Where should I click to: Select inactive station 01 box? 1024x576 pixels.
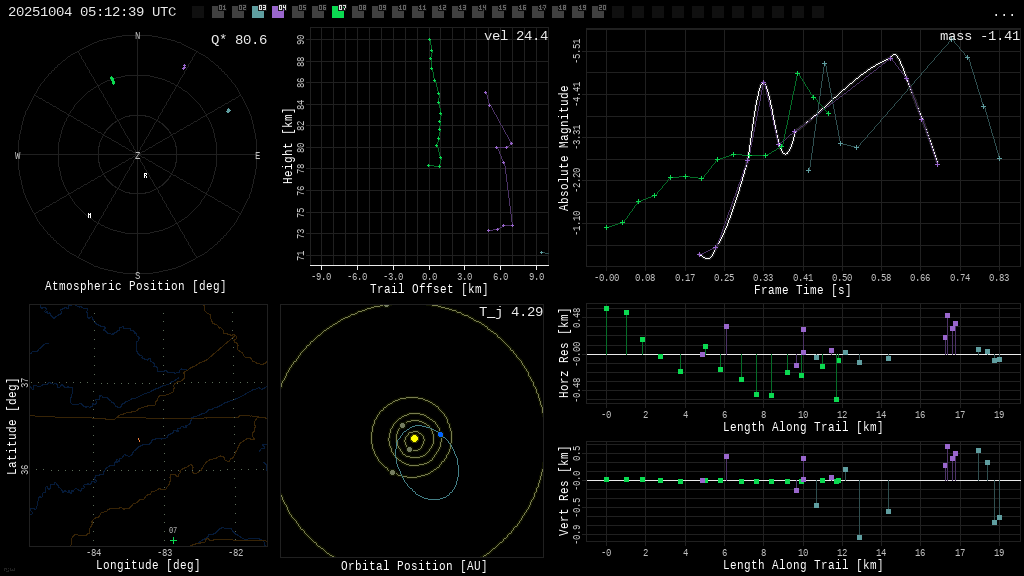coord(218,12)
